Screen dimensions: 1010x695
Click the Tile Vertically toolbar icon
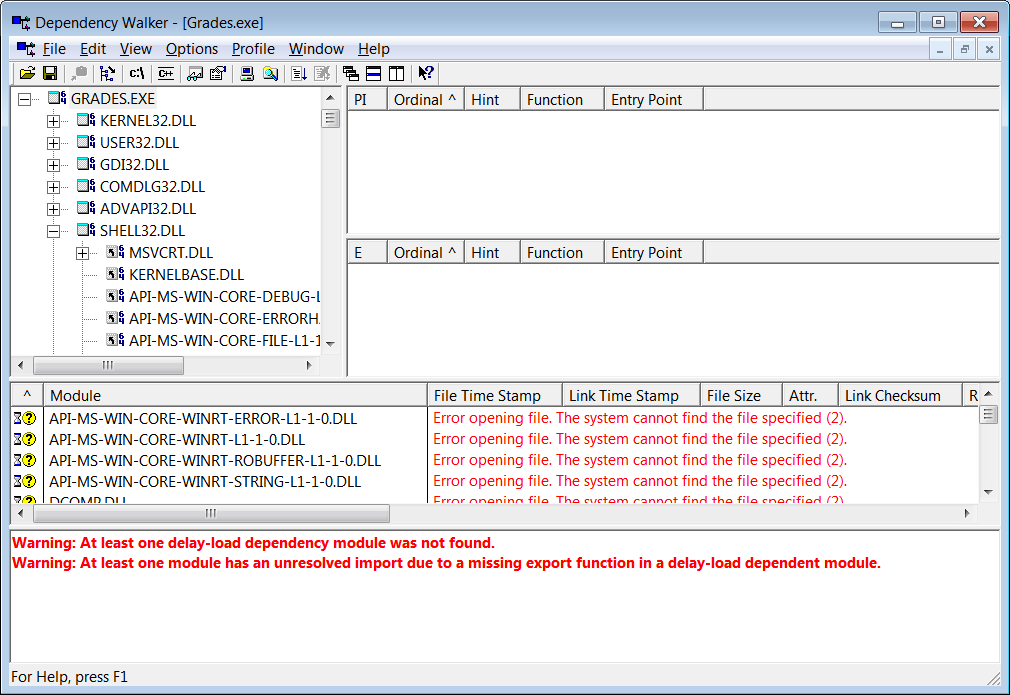[397, 73]
